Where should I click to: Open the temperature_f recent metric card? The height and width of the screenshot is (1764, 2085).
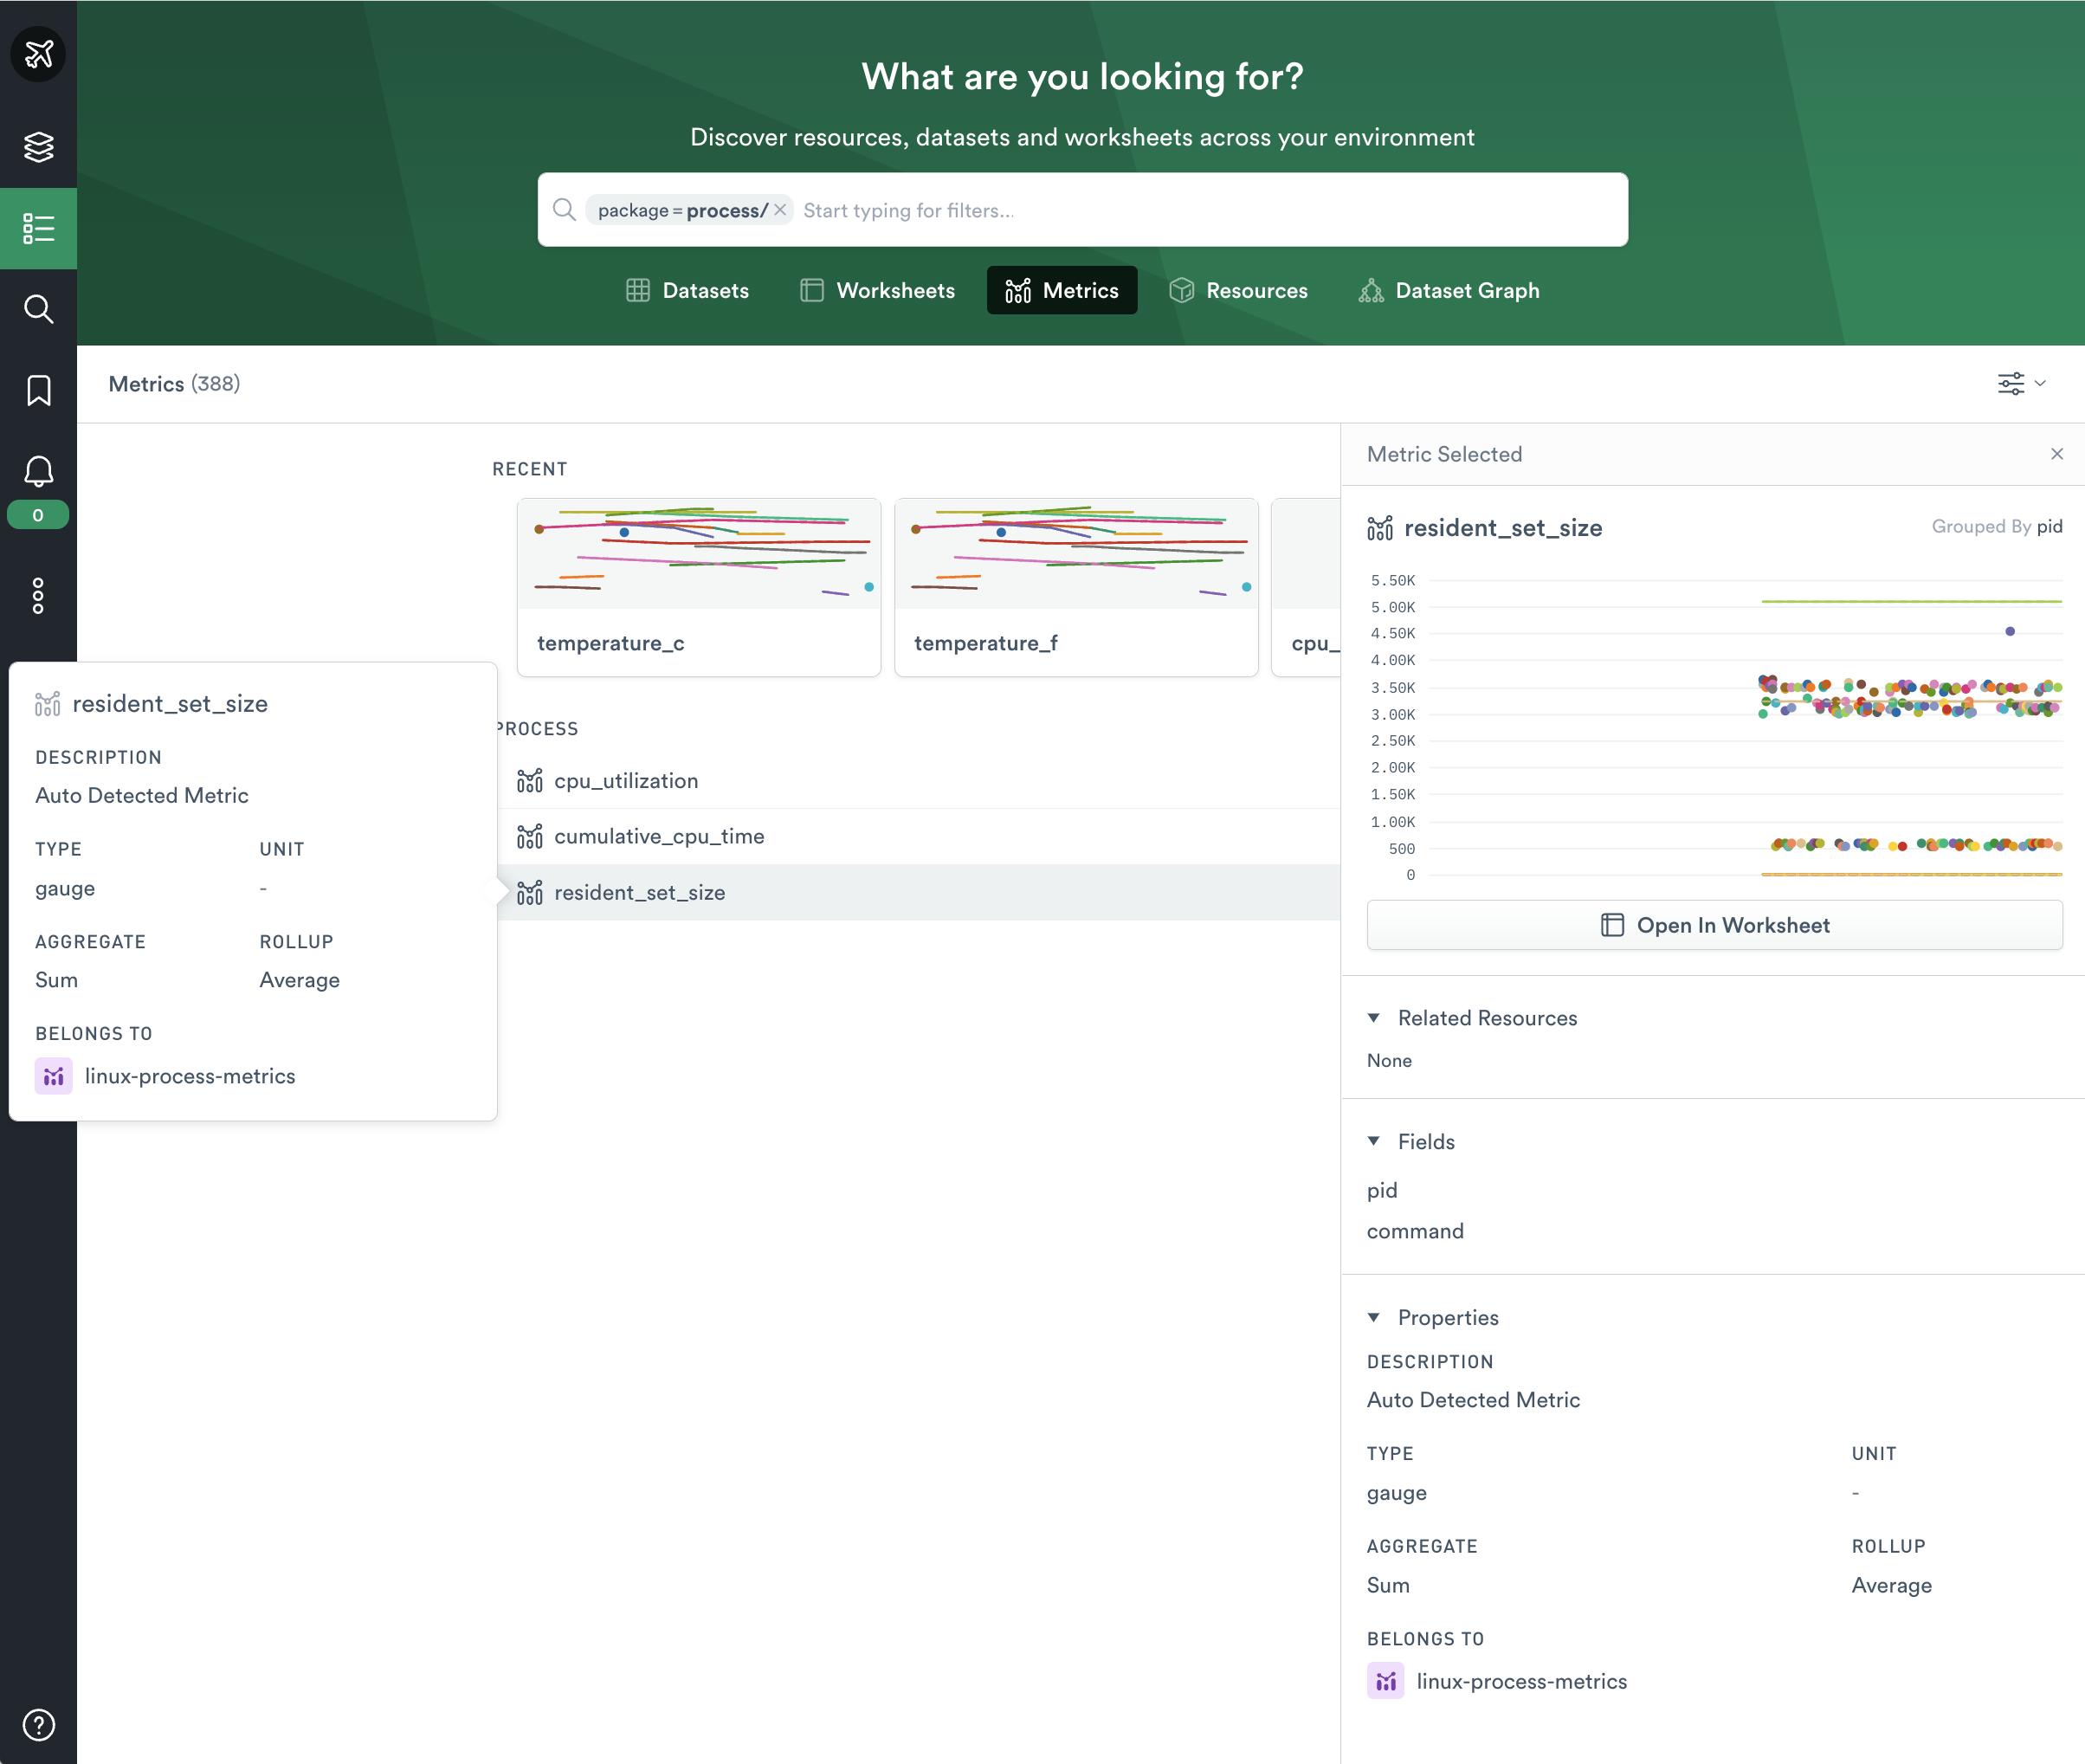[x=1075, y=588]
